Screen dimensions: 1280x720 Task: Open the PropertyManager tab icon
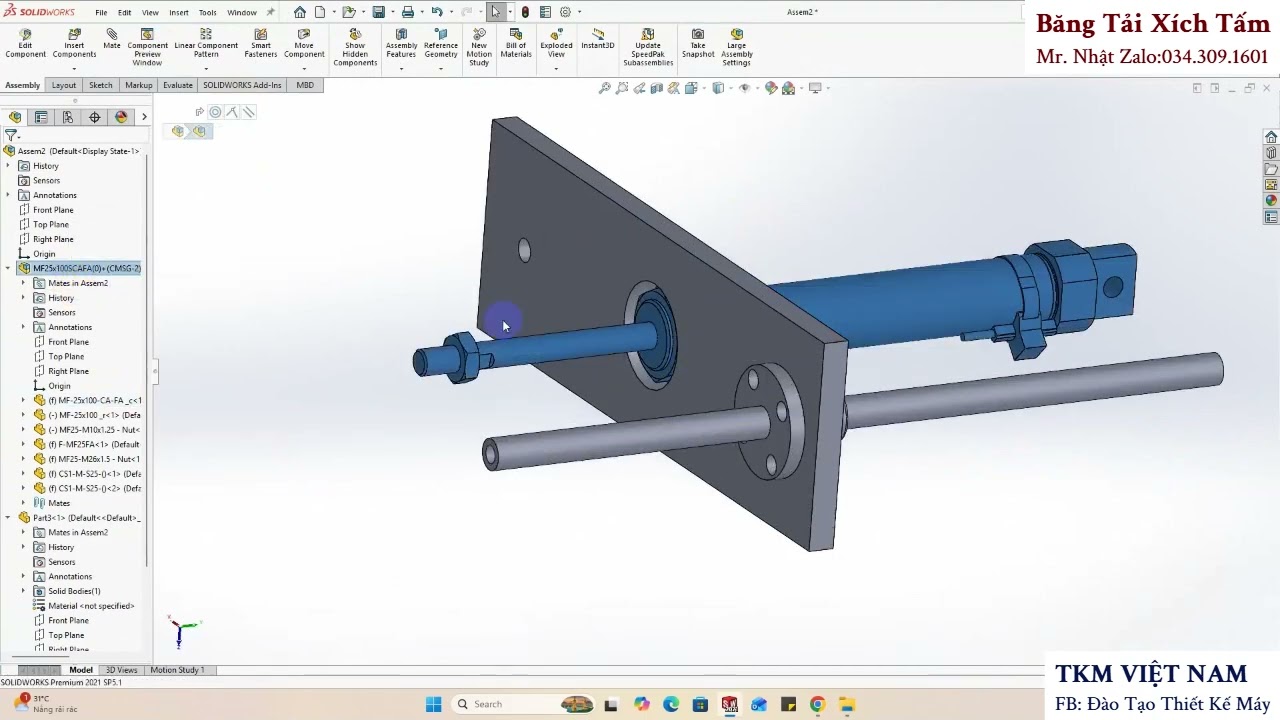(x=41, y=117)
